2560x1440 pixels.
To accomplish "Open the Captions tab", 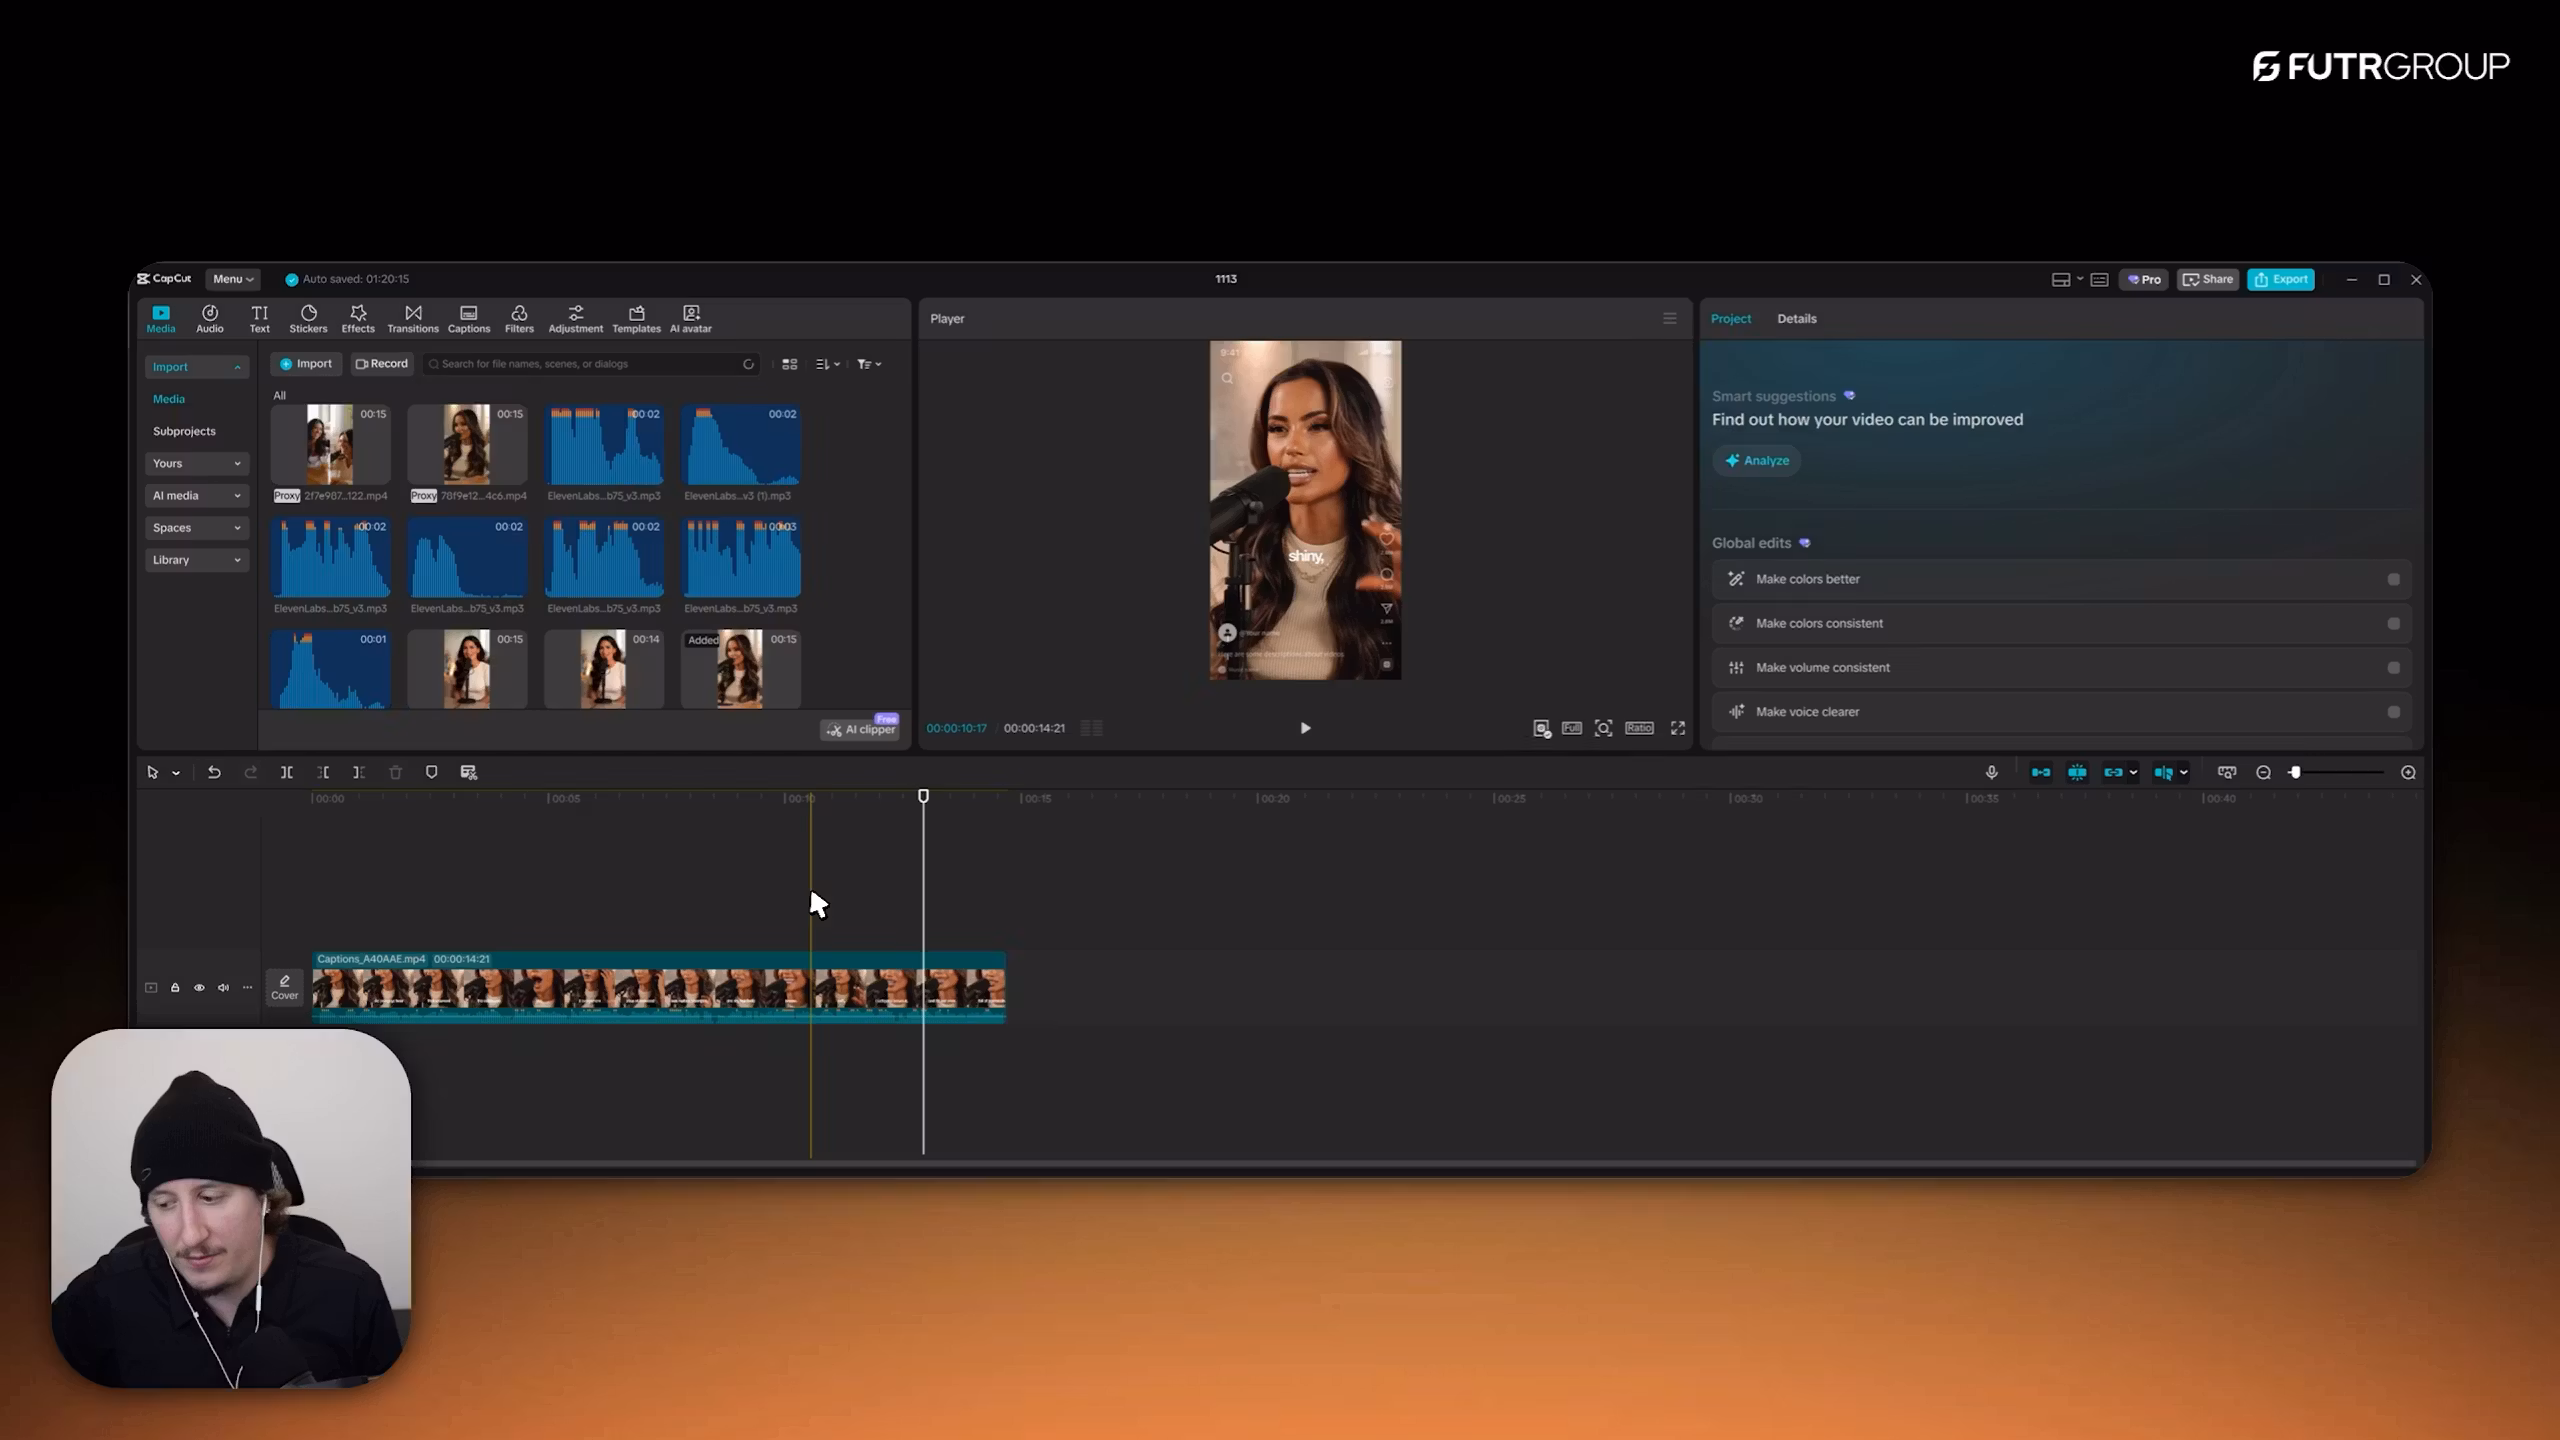I will pos(468,318).
